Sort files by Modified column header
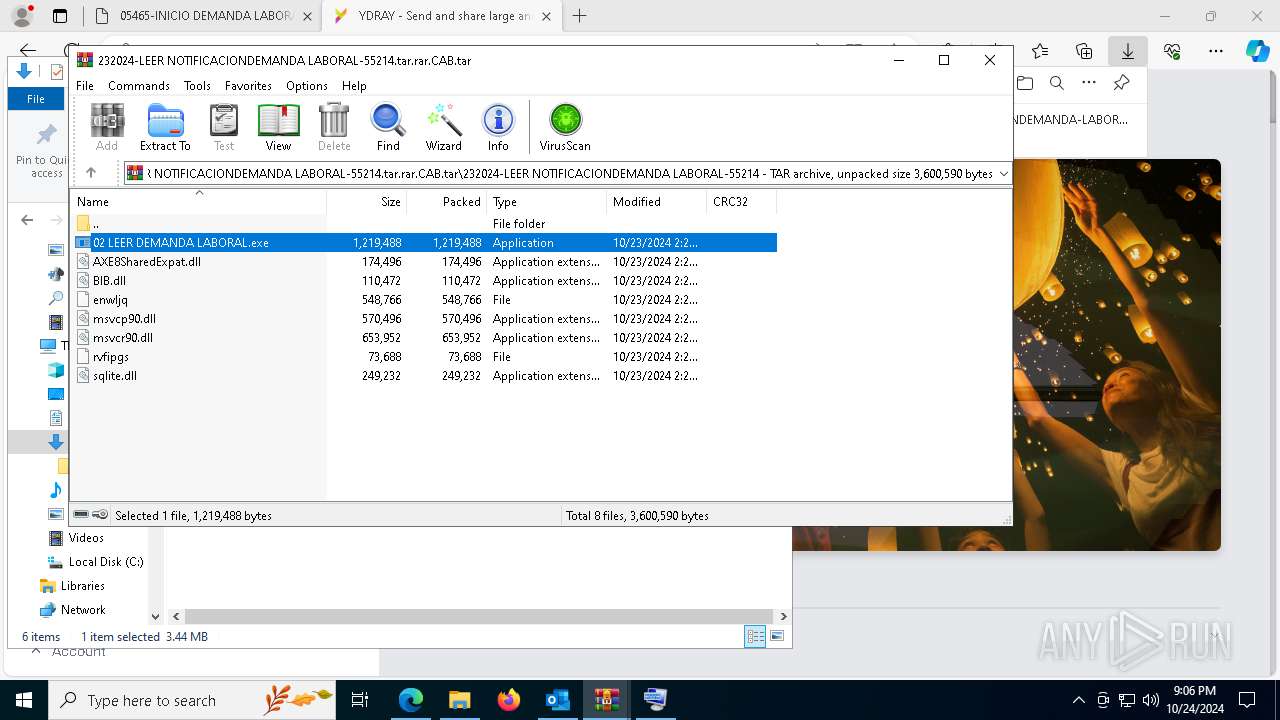 pyautogui.click(x=657, y=202)
